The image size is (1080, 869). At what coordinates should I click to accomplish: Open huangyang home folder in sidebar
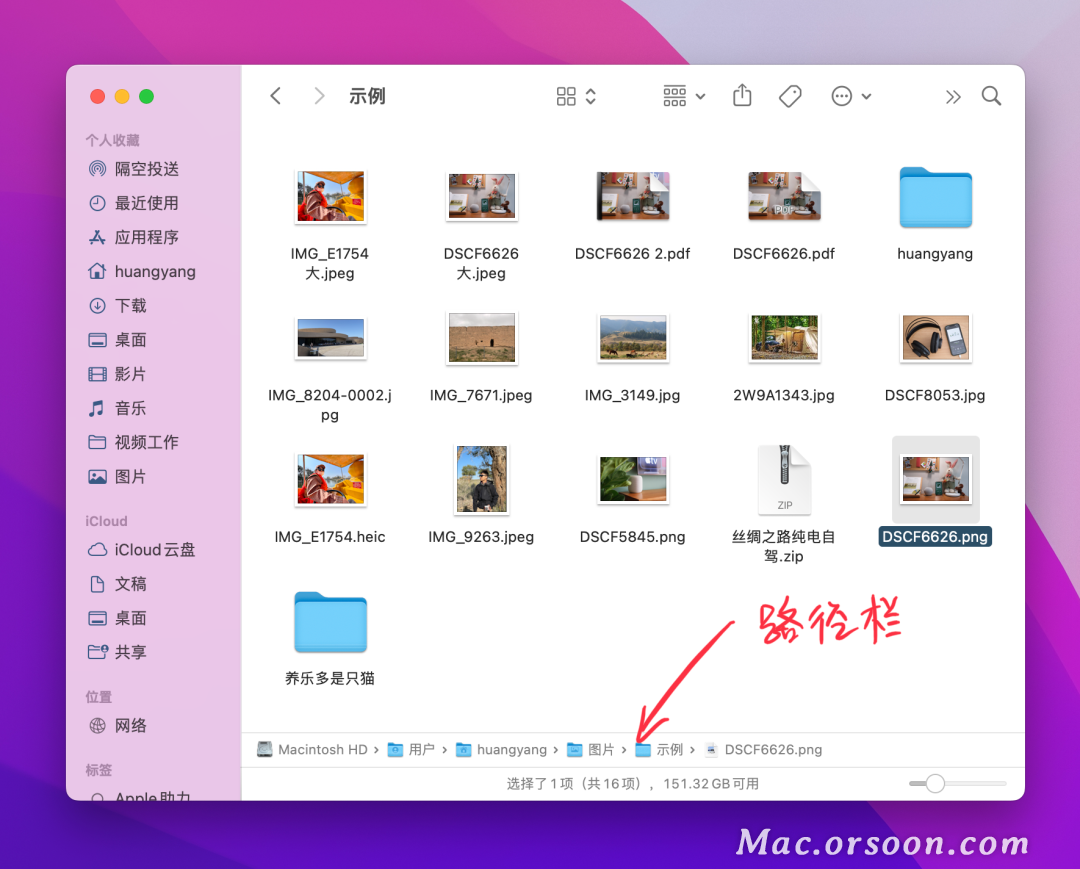(142, 271)
